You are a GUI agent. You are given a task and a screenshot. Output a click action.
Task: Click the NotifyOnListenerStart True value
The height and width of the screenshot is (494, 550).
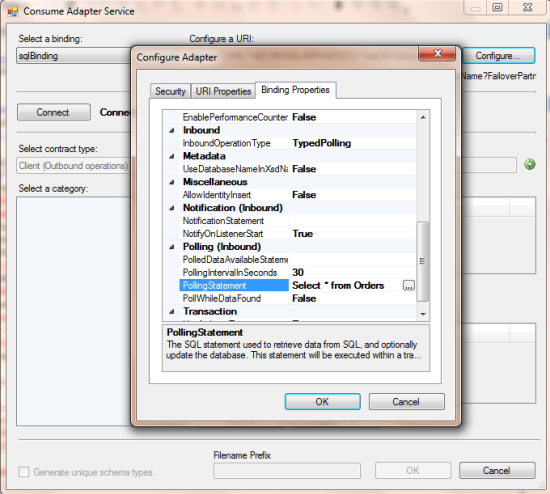303,234
